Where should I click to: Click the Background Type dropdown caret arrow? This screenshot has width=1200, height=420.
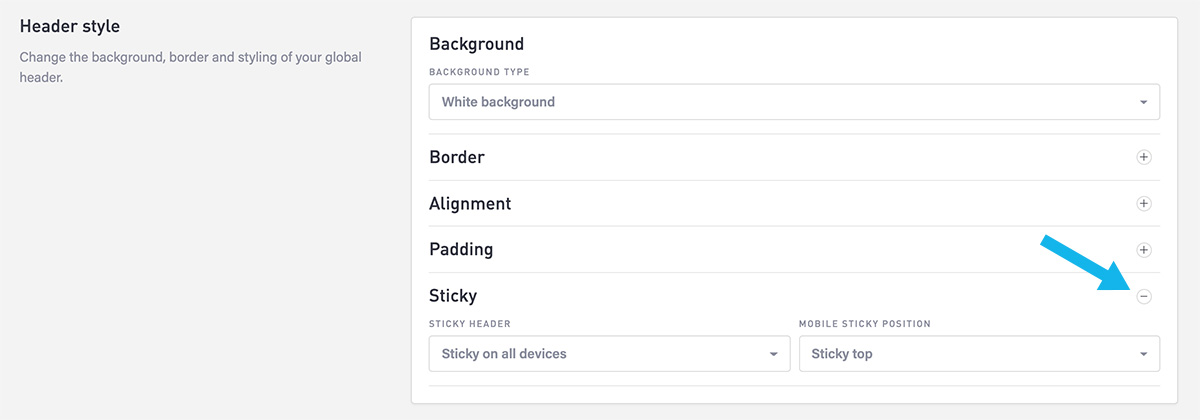pyautogui.click(x=1143, y=103)
